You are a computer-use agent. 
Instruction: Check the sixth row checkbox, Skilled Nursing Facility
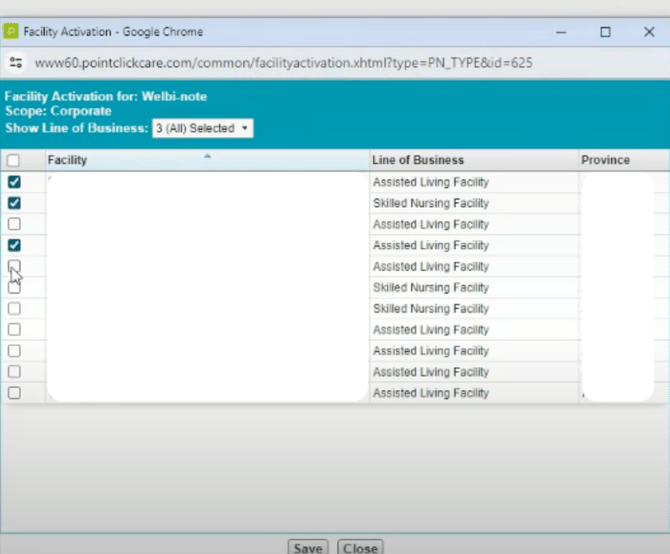pyautogui.click(x=14, y=287)
